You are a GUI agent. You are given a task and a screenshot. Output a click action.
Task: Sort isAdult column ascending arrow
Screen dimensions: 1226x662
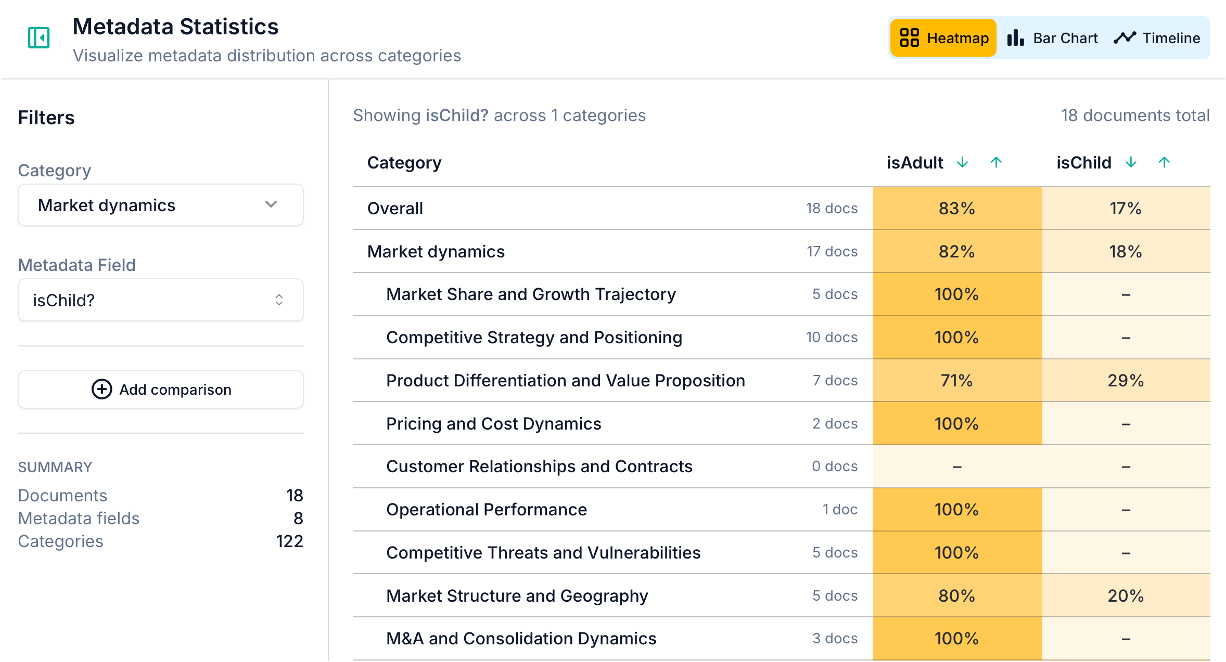click(x=996, y=163)
